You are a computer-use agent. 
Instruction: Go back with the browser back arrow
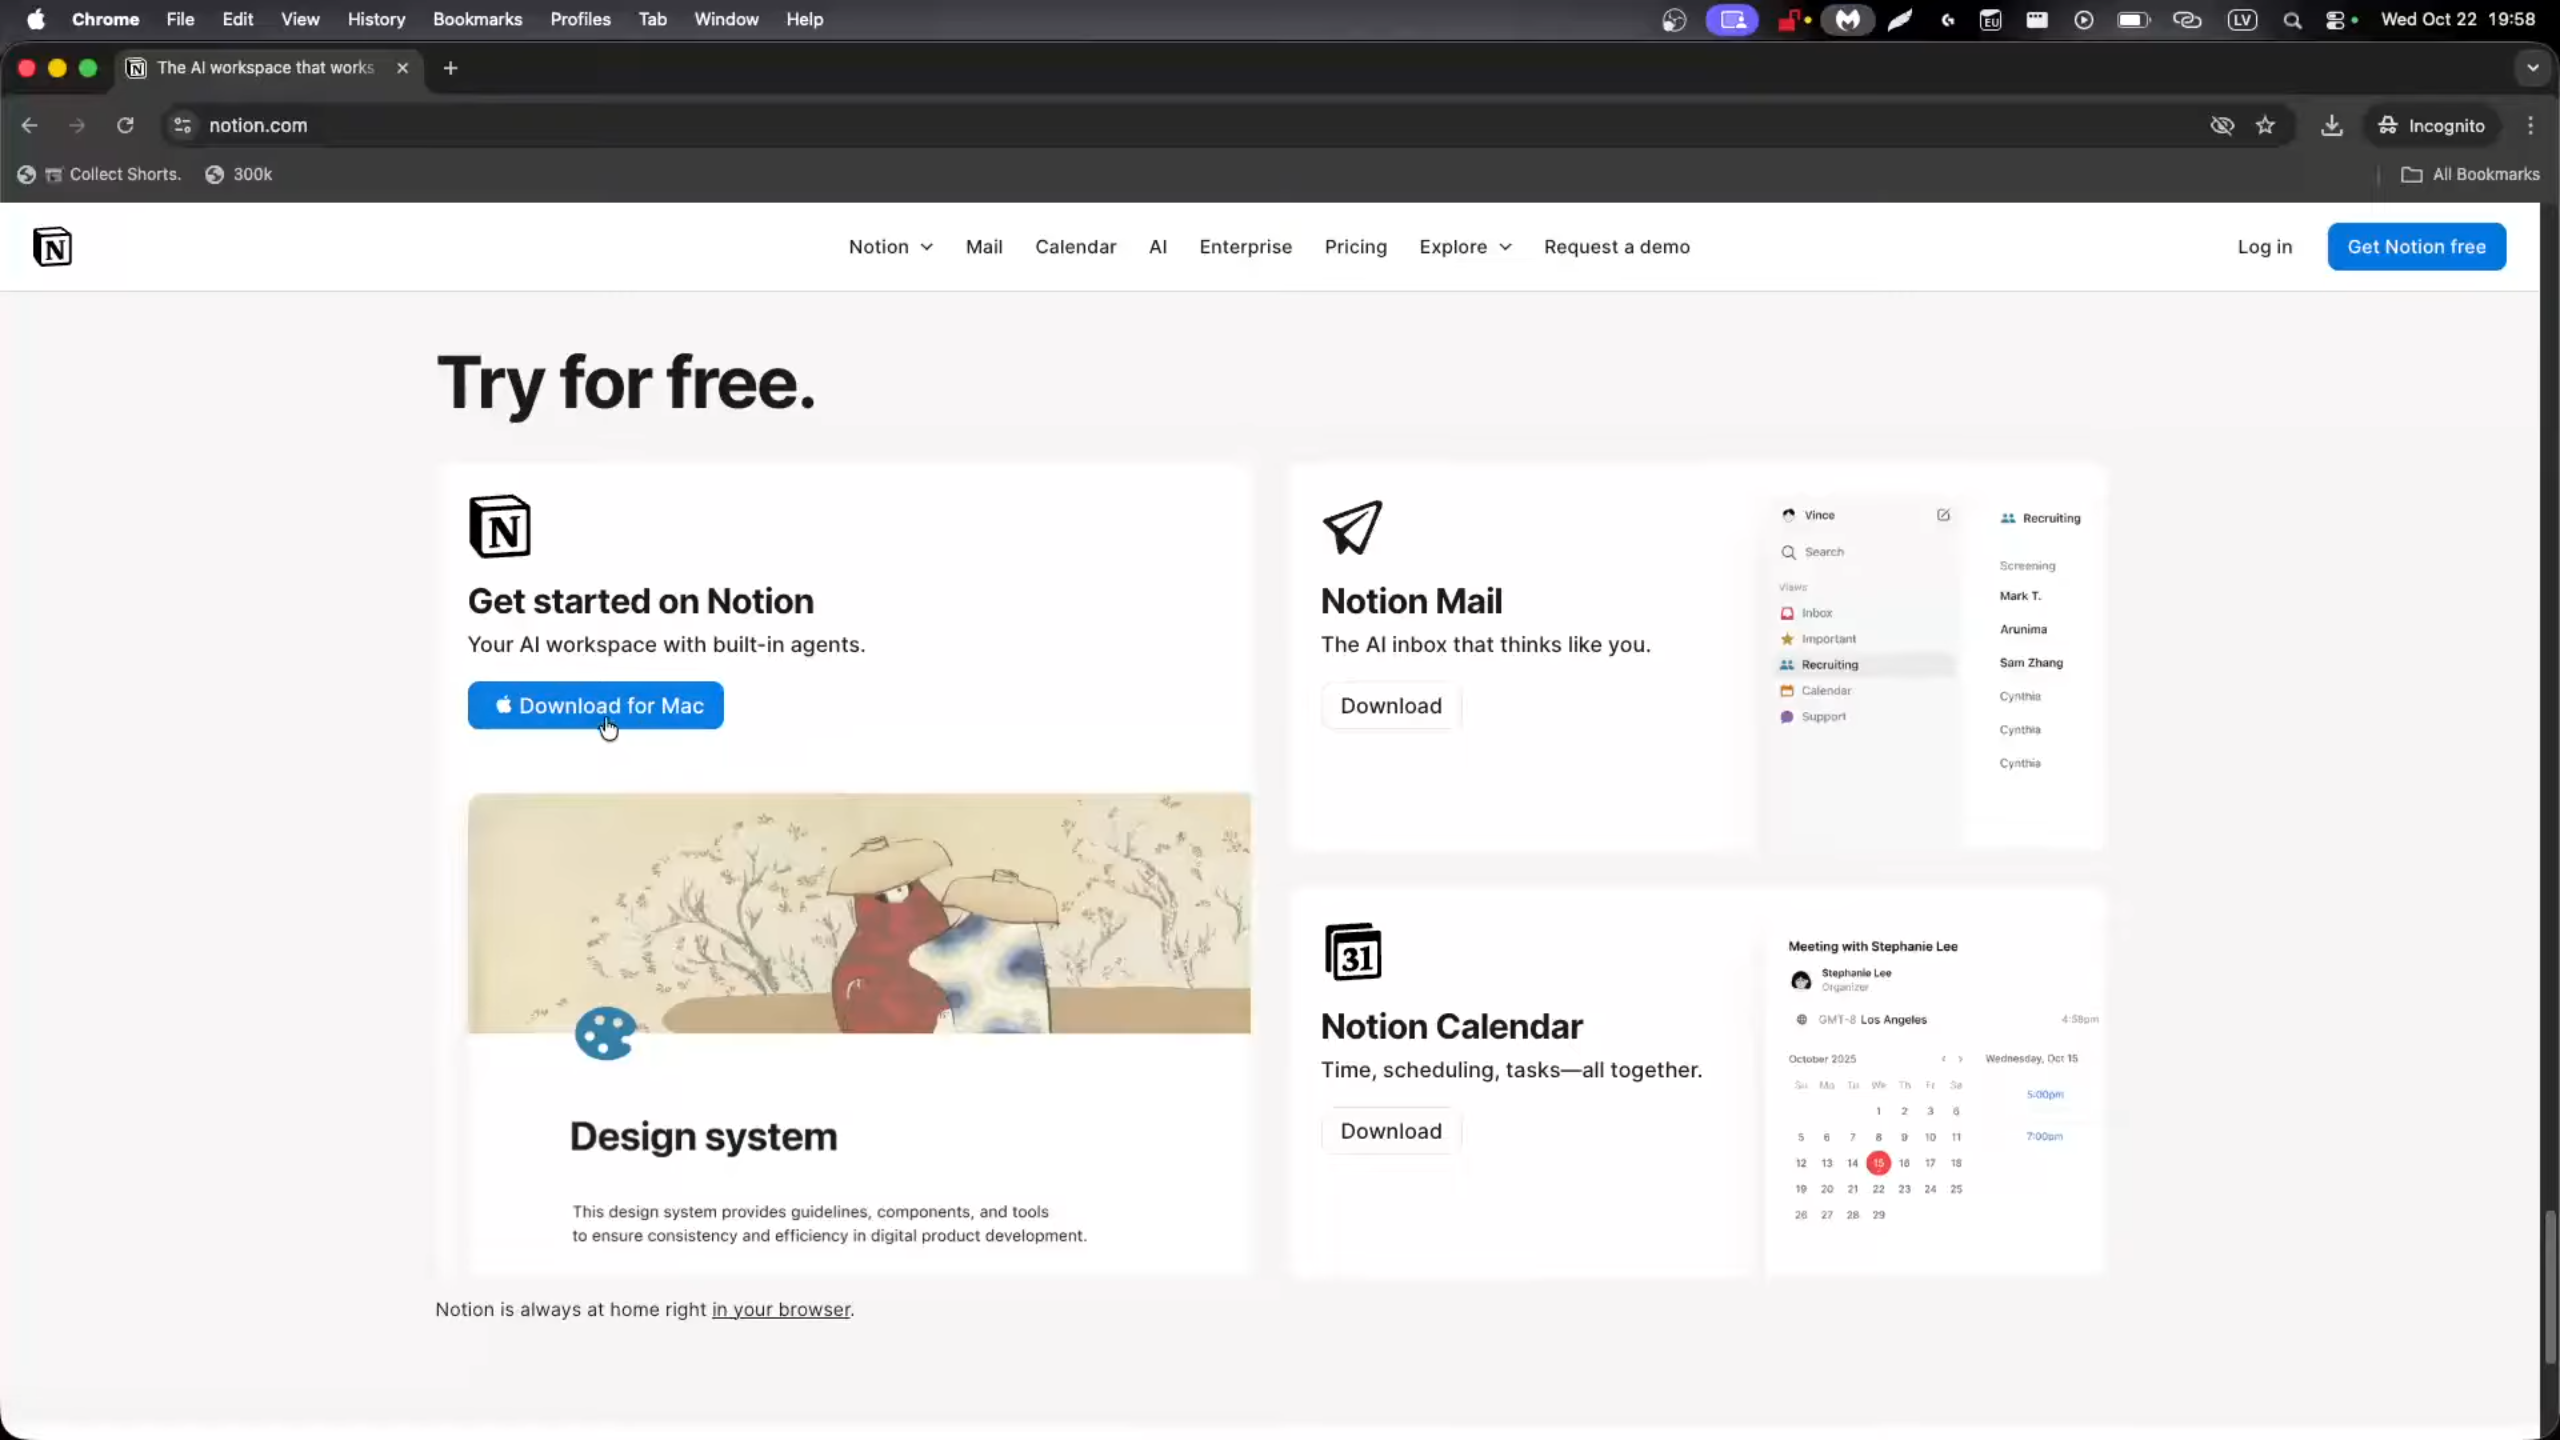point(29,125)
